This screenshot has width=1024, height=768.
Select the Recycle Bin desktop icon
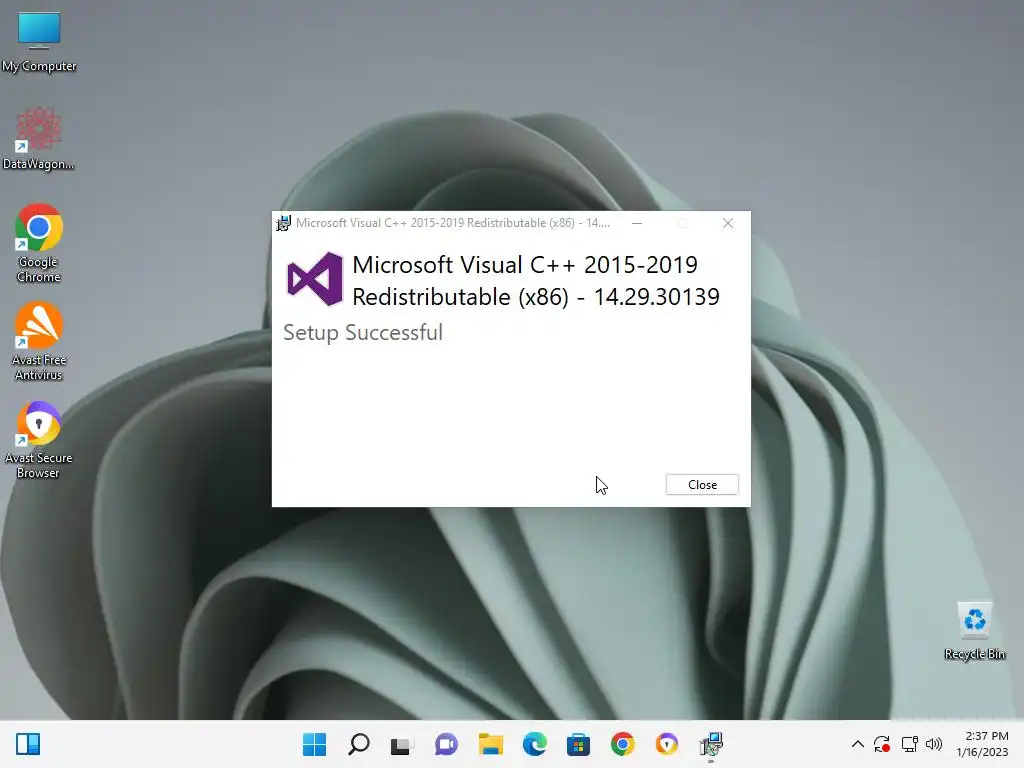(975, 631)
